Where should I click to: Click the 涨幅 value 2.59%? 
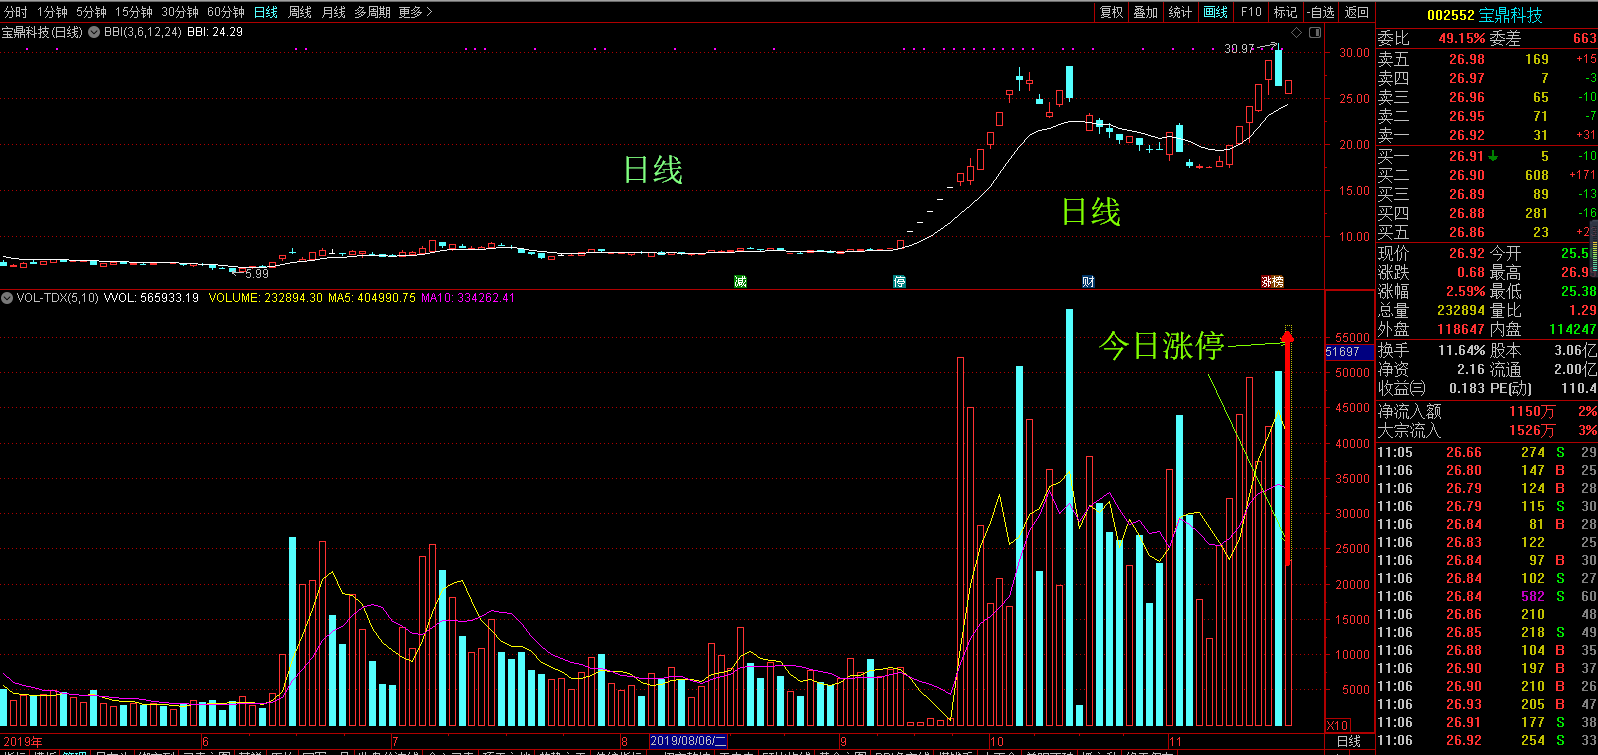pos(1464,291)
